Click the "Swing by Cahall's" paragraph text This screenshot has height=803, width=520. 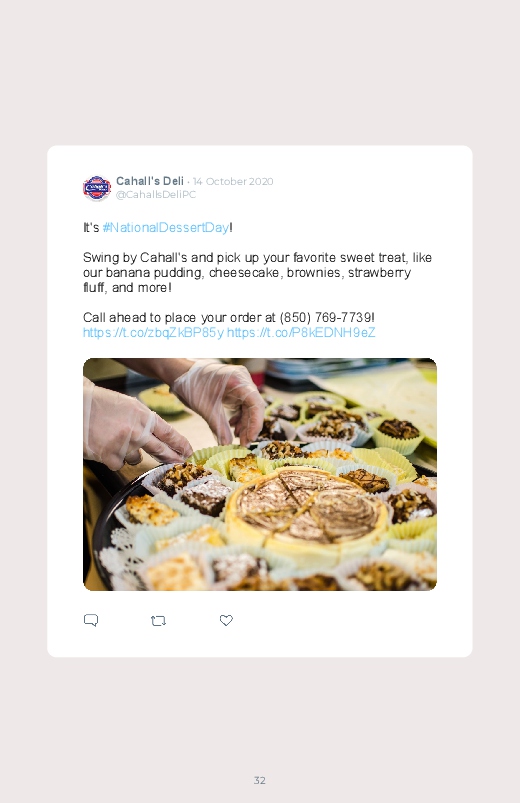[257, 272]
